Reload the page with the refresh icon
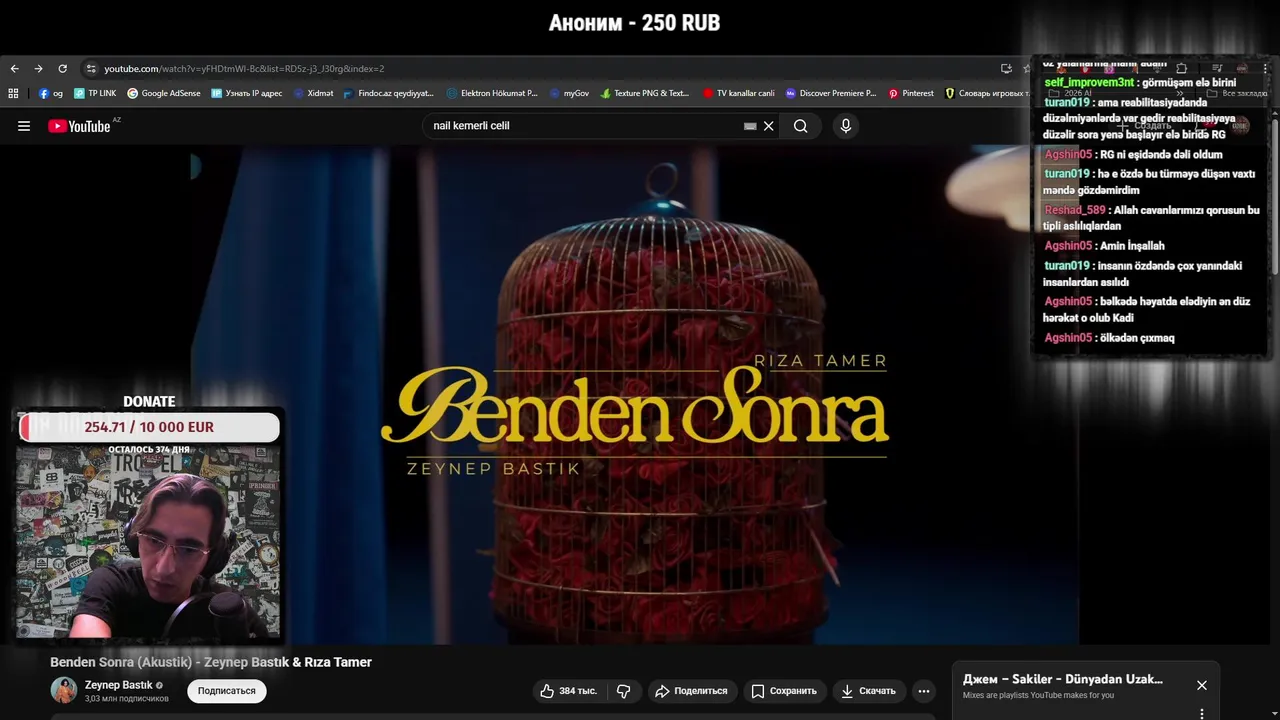Screen dimensions: 1280x720 (62, 69)
